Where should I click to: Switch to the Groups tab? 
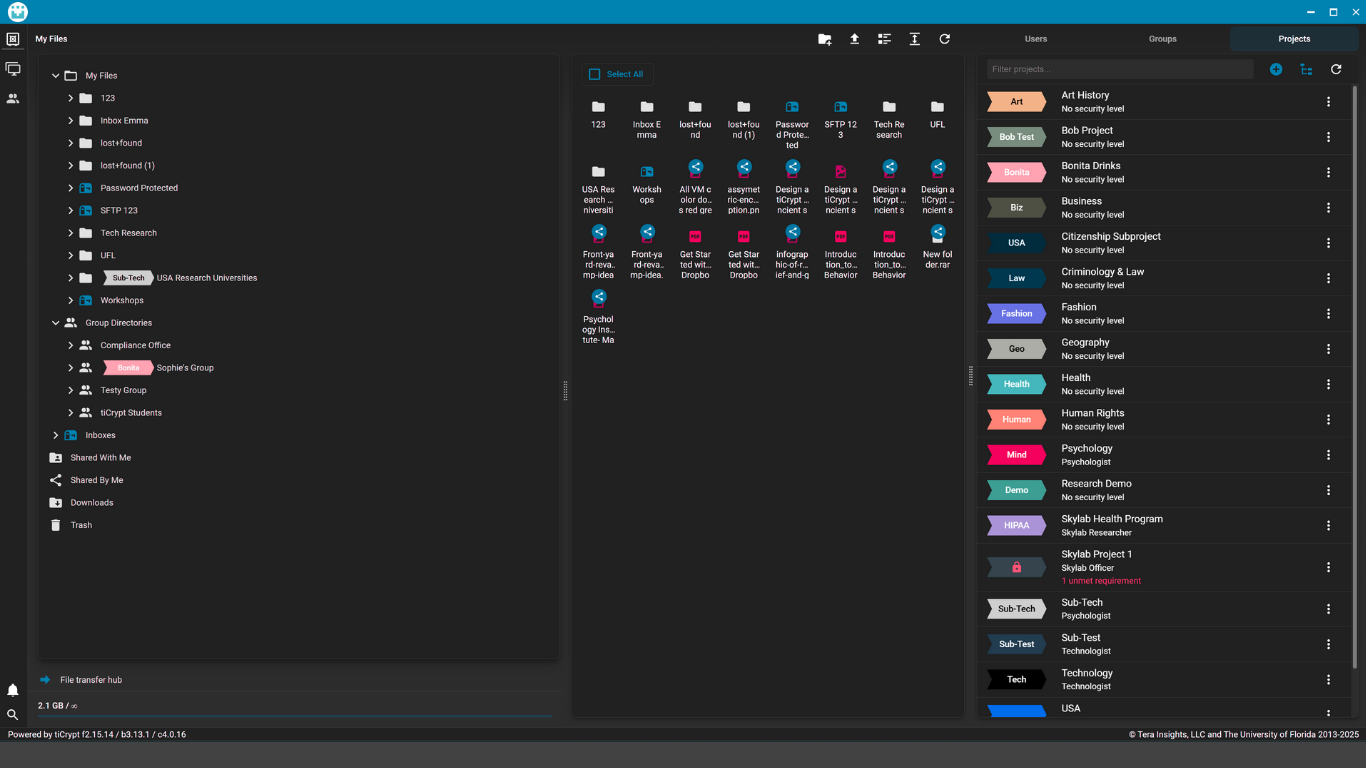click(1162, 39)
